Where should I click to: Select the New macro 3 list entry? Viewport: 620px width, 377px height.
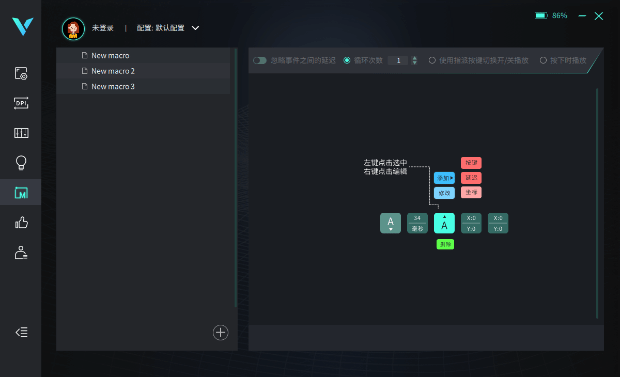pos(143,86)
